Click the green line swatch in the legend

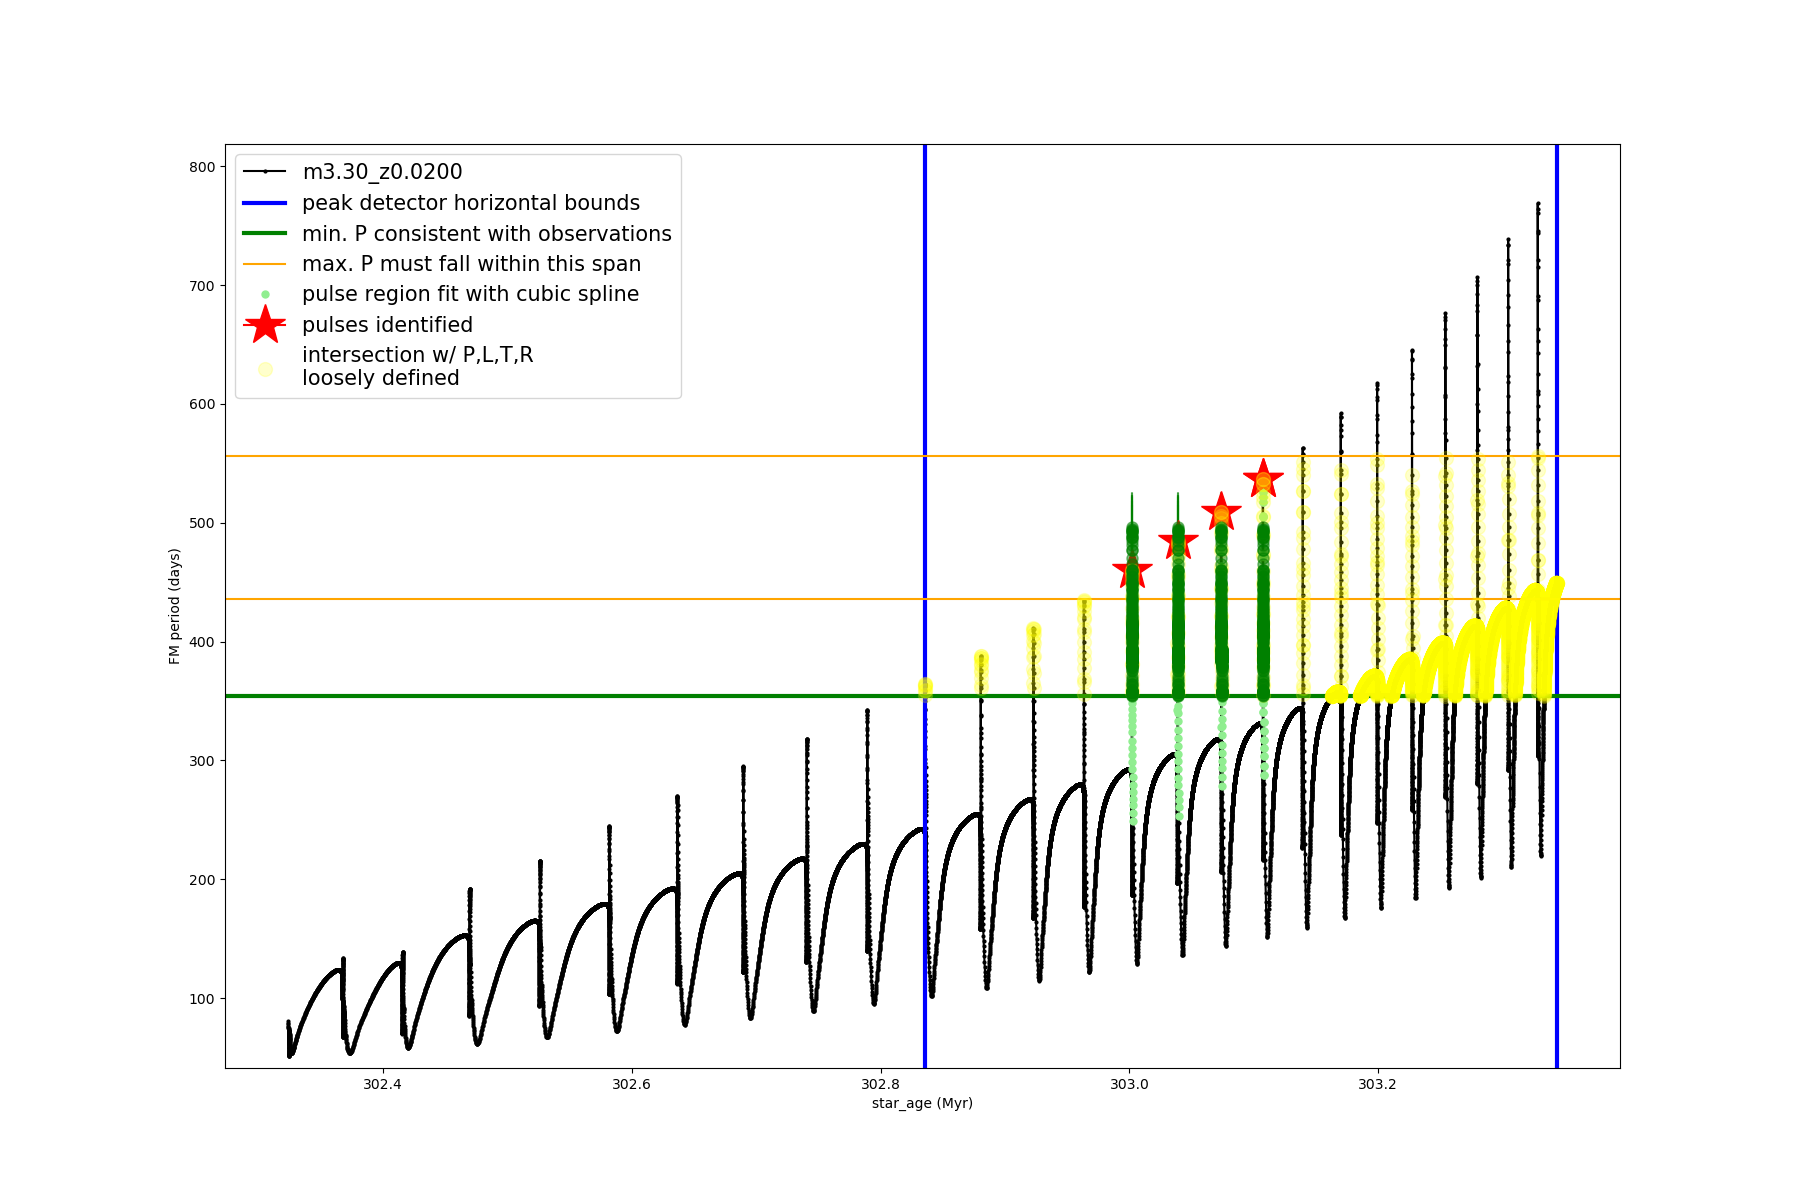tap(265, 234)
